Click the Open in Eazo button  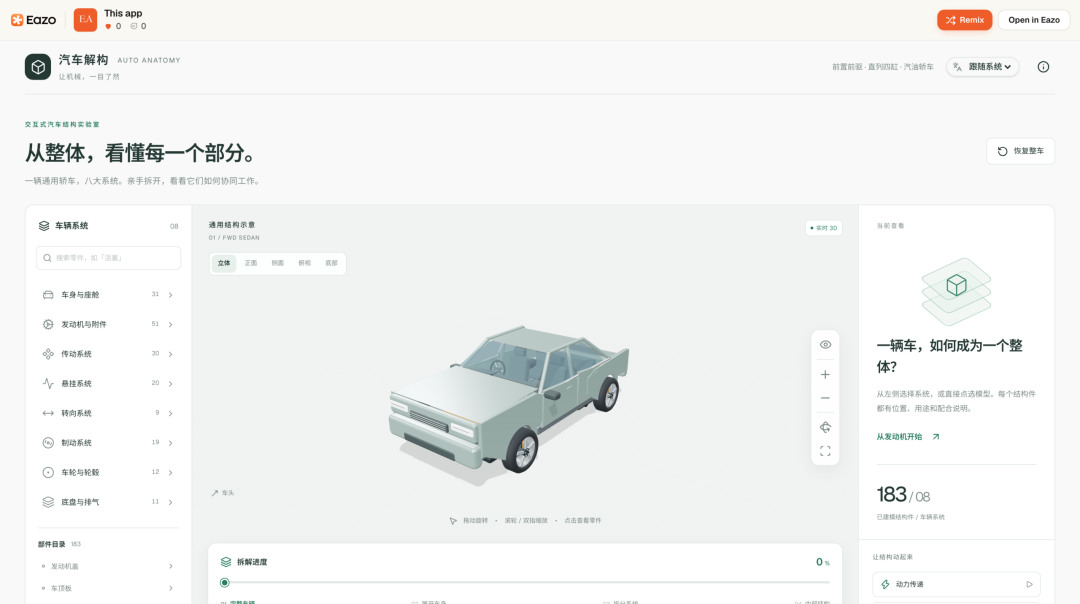[x=1034, y=20]
